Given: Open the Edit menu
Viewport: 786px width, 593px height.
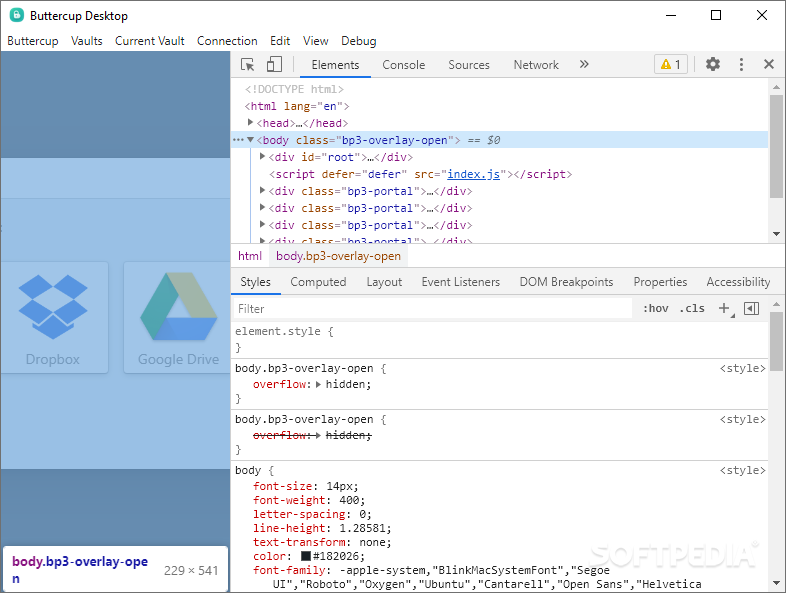Looking at the screenshot, I should (x=280, y=41).
